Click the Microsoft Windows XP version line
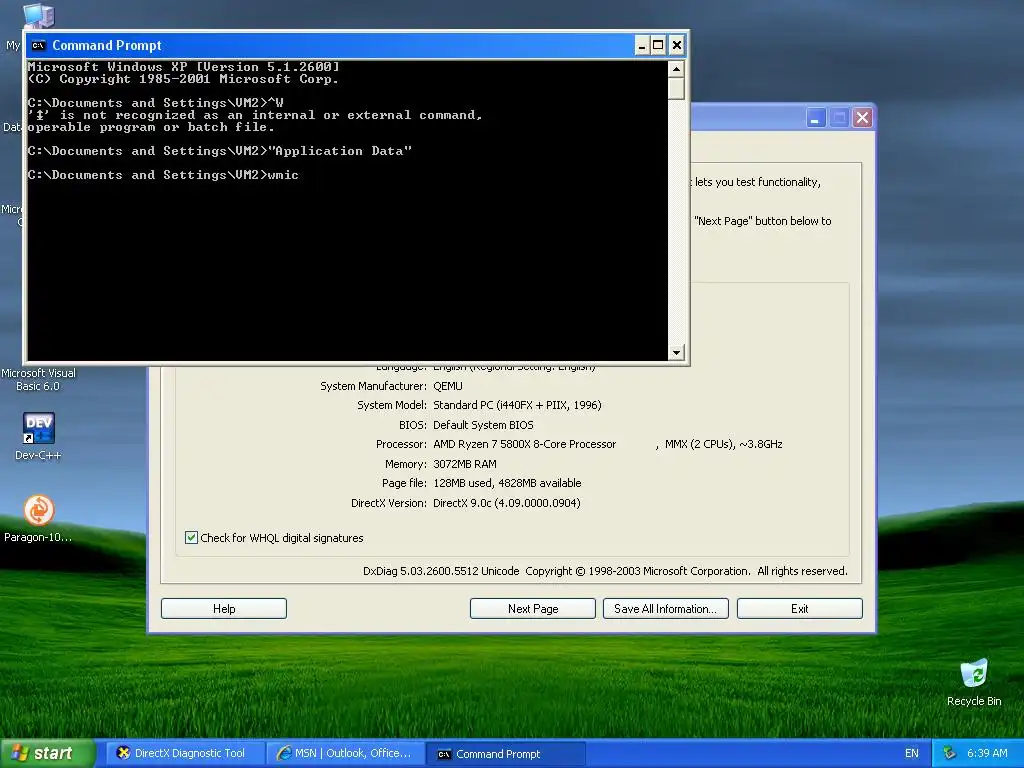The height and width of the screenshot is (768, 1024). coord(184,67)
